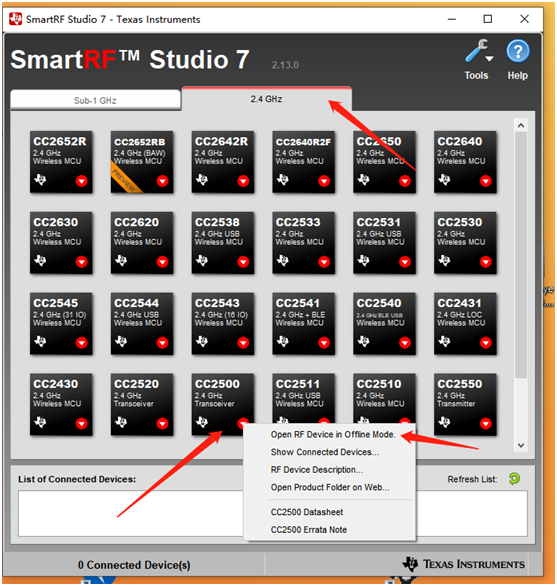Select the CC2550 Transmitter tile

point(465,404)
